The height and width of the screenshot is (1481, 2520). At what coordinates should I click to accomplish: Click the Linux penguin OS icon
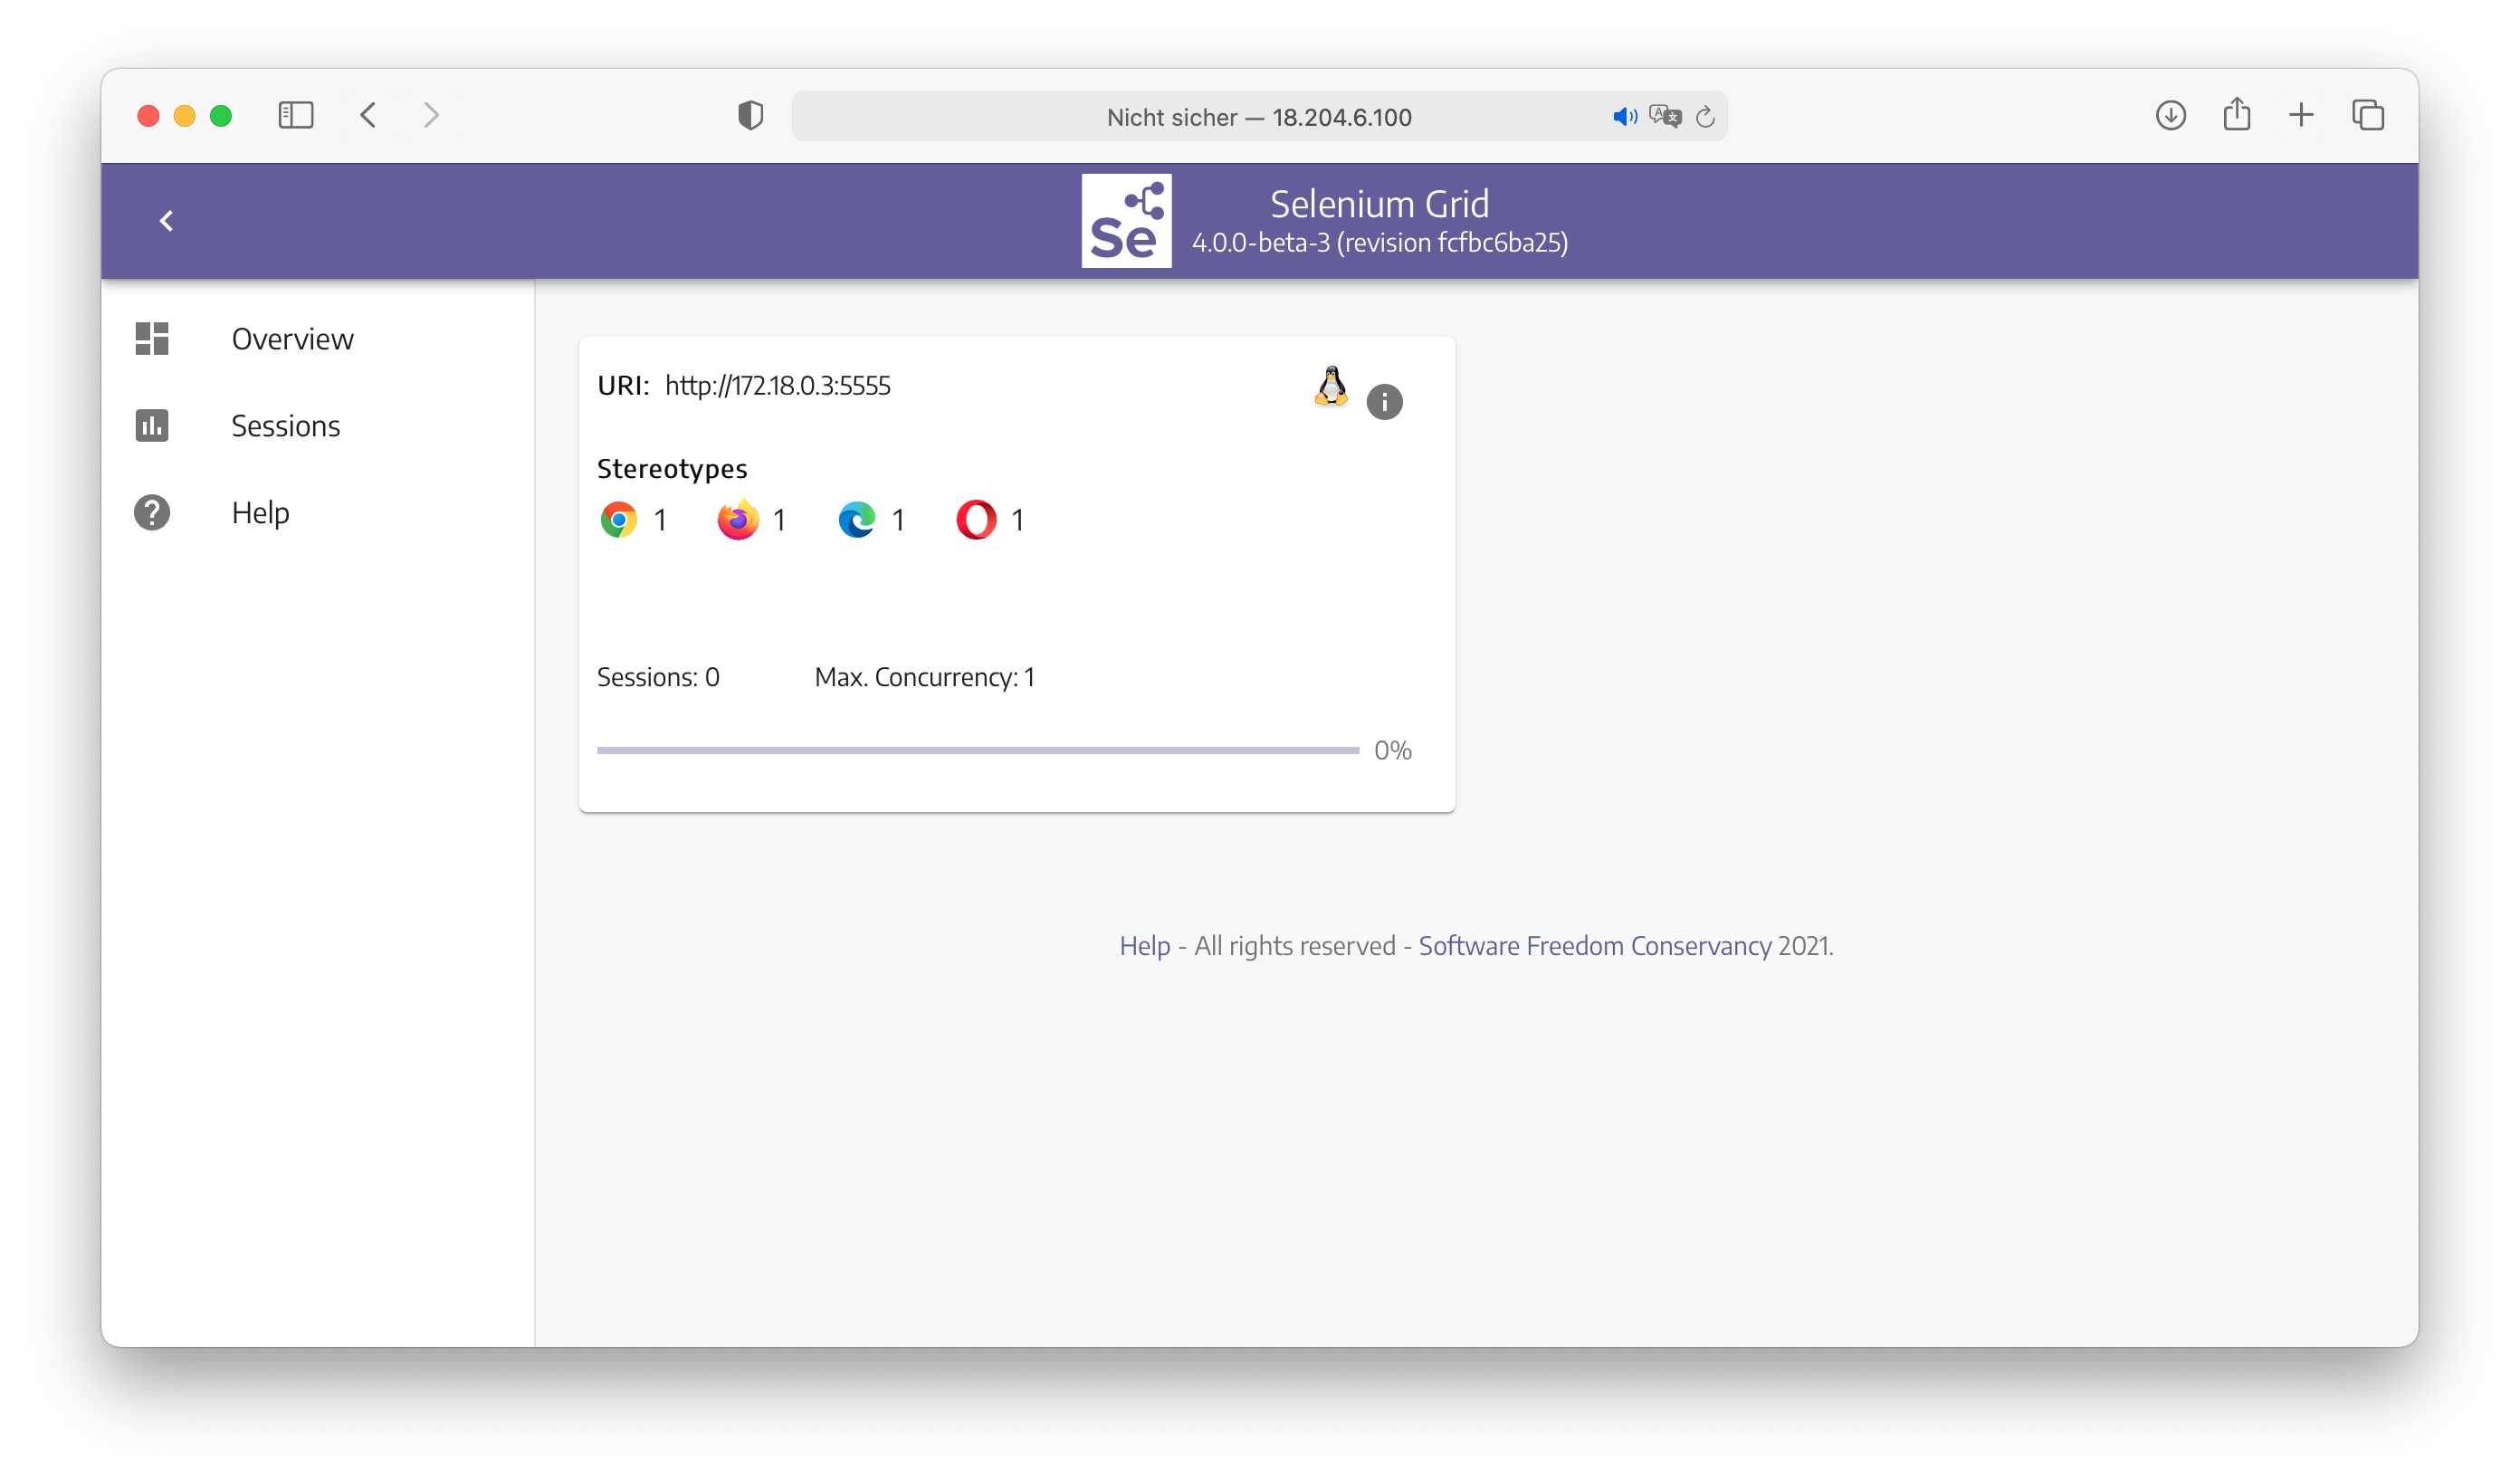pos(1331,386)
